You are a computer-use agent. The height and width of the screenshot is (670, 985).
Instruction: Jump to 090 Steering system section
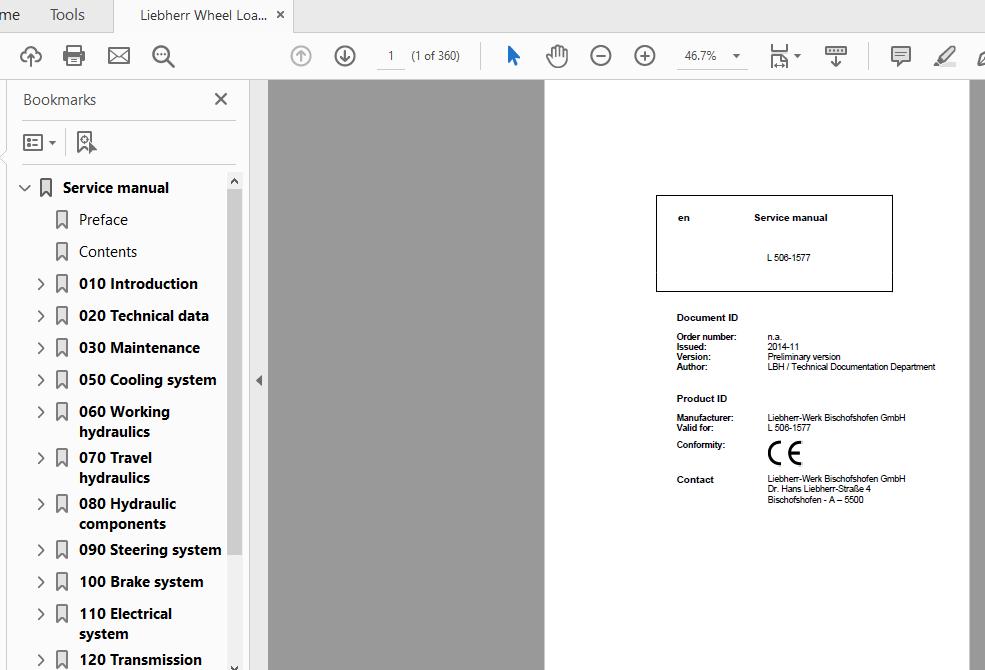pyautogui.click(x=150, y=550)
